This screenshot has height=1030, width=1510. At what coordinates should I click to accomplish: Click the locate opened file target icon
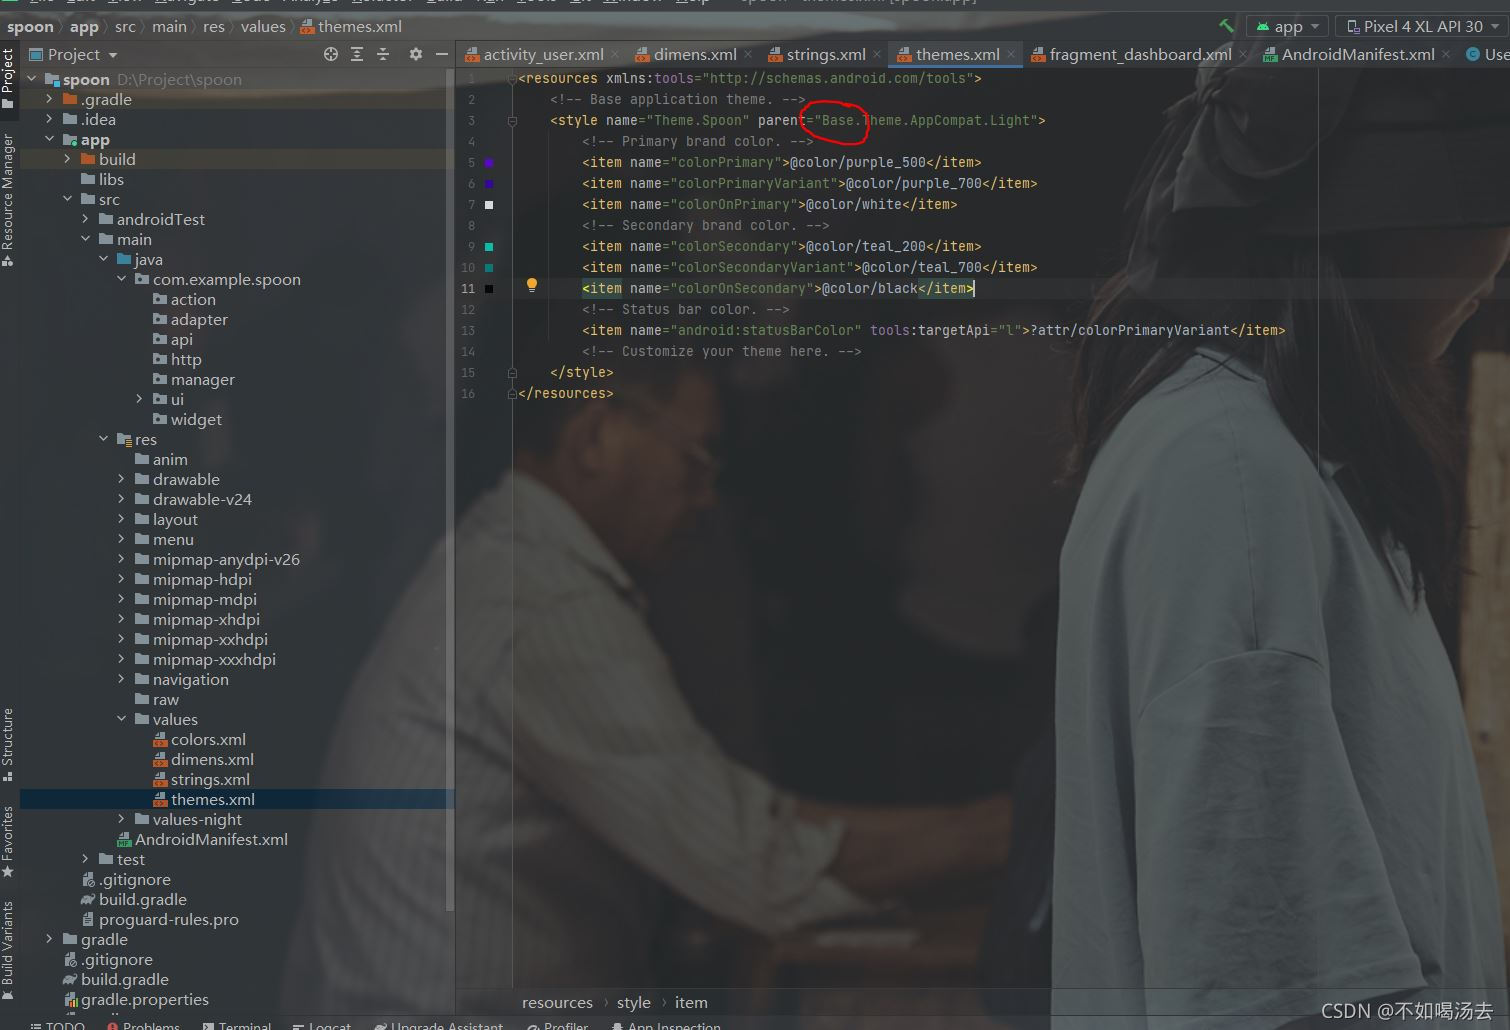tap(331, 54)
